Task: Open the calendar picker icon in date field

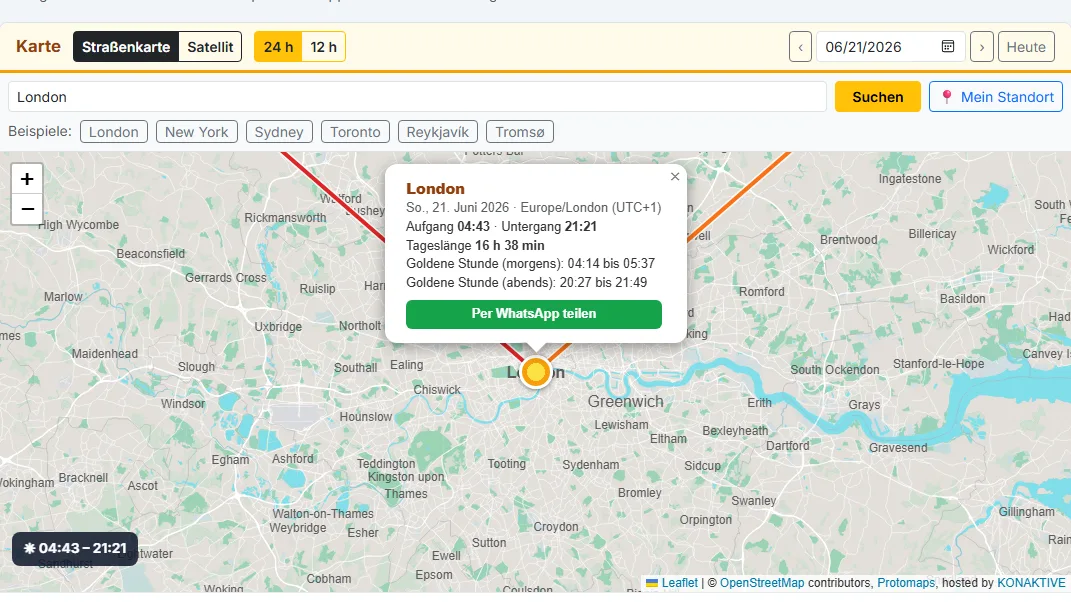Action: coord(947,46)
